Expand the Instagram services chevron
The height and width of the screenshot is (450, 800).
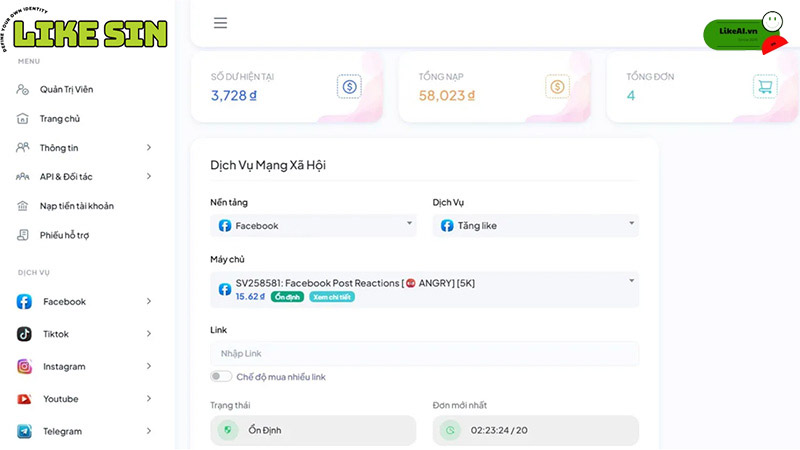pyautogui.click(x=149, y=366)
